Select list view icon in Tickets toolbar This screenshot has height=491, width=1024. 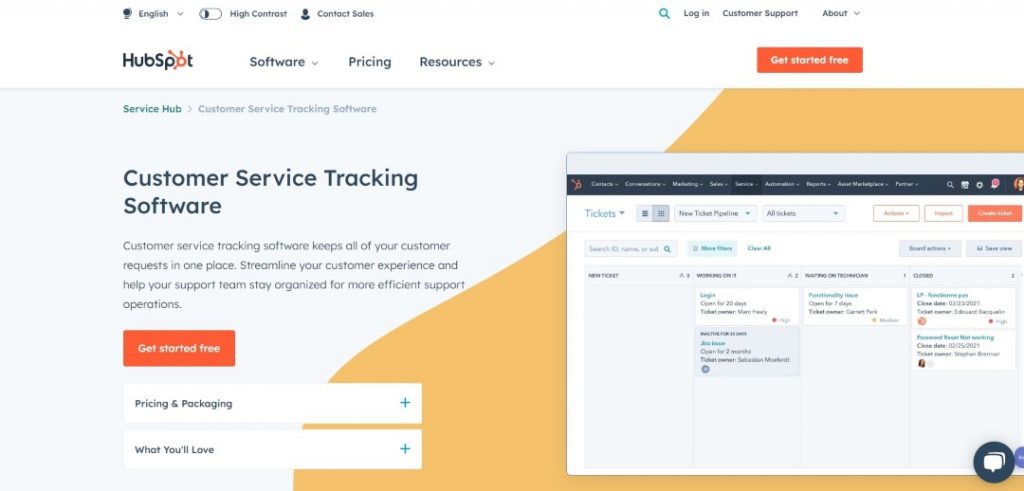tap(645, 214)
